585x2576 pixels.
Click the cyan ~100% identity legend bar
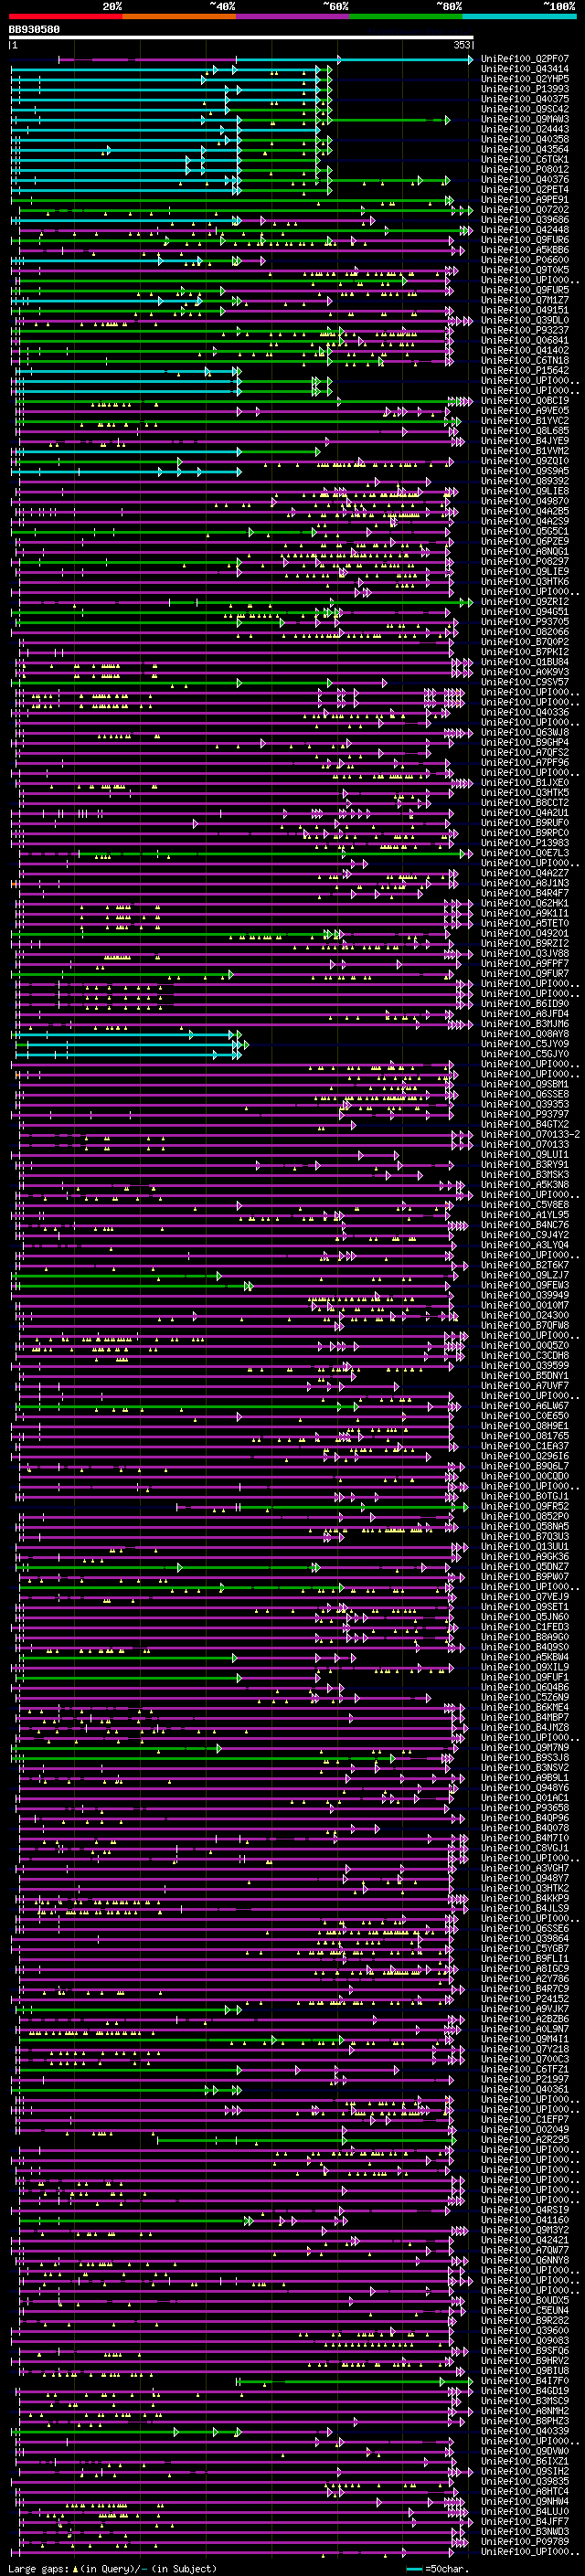[519, 16]
